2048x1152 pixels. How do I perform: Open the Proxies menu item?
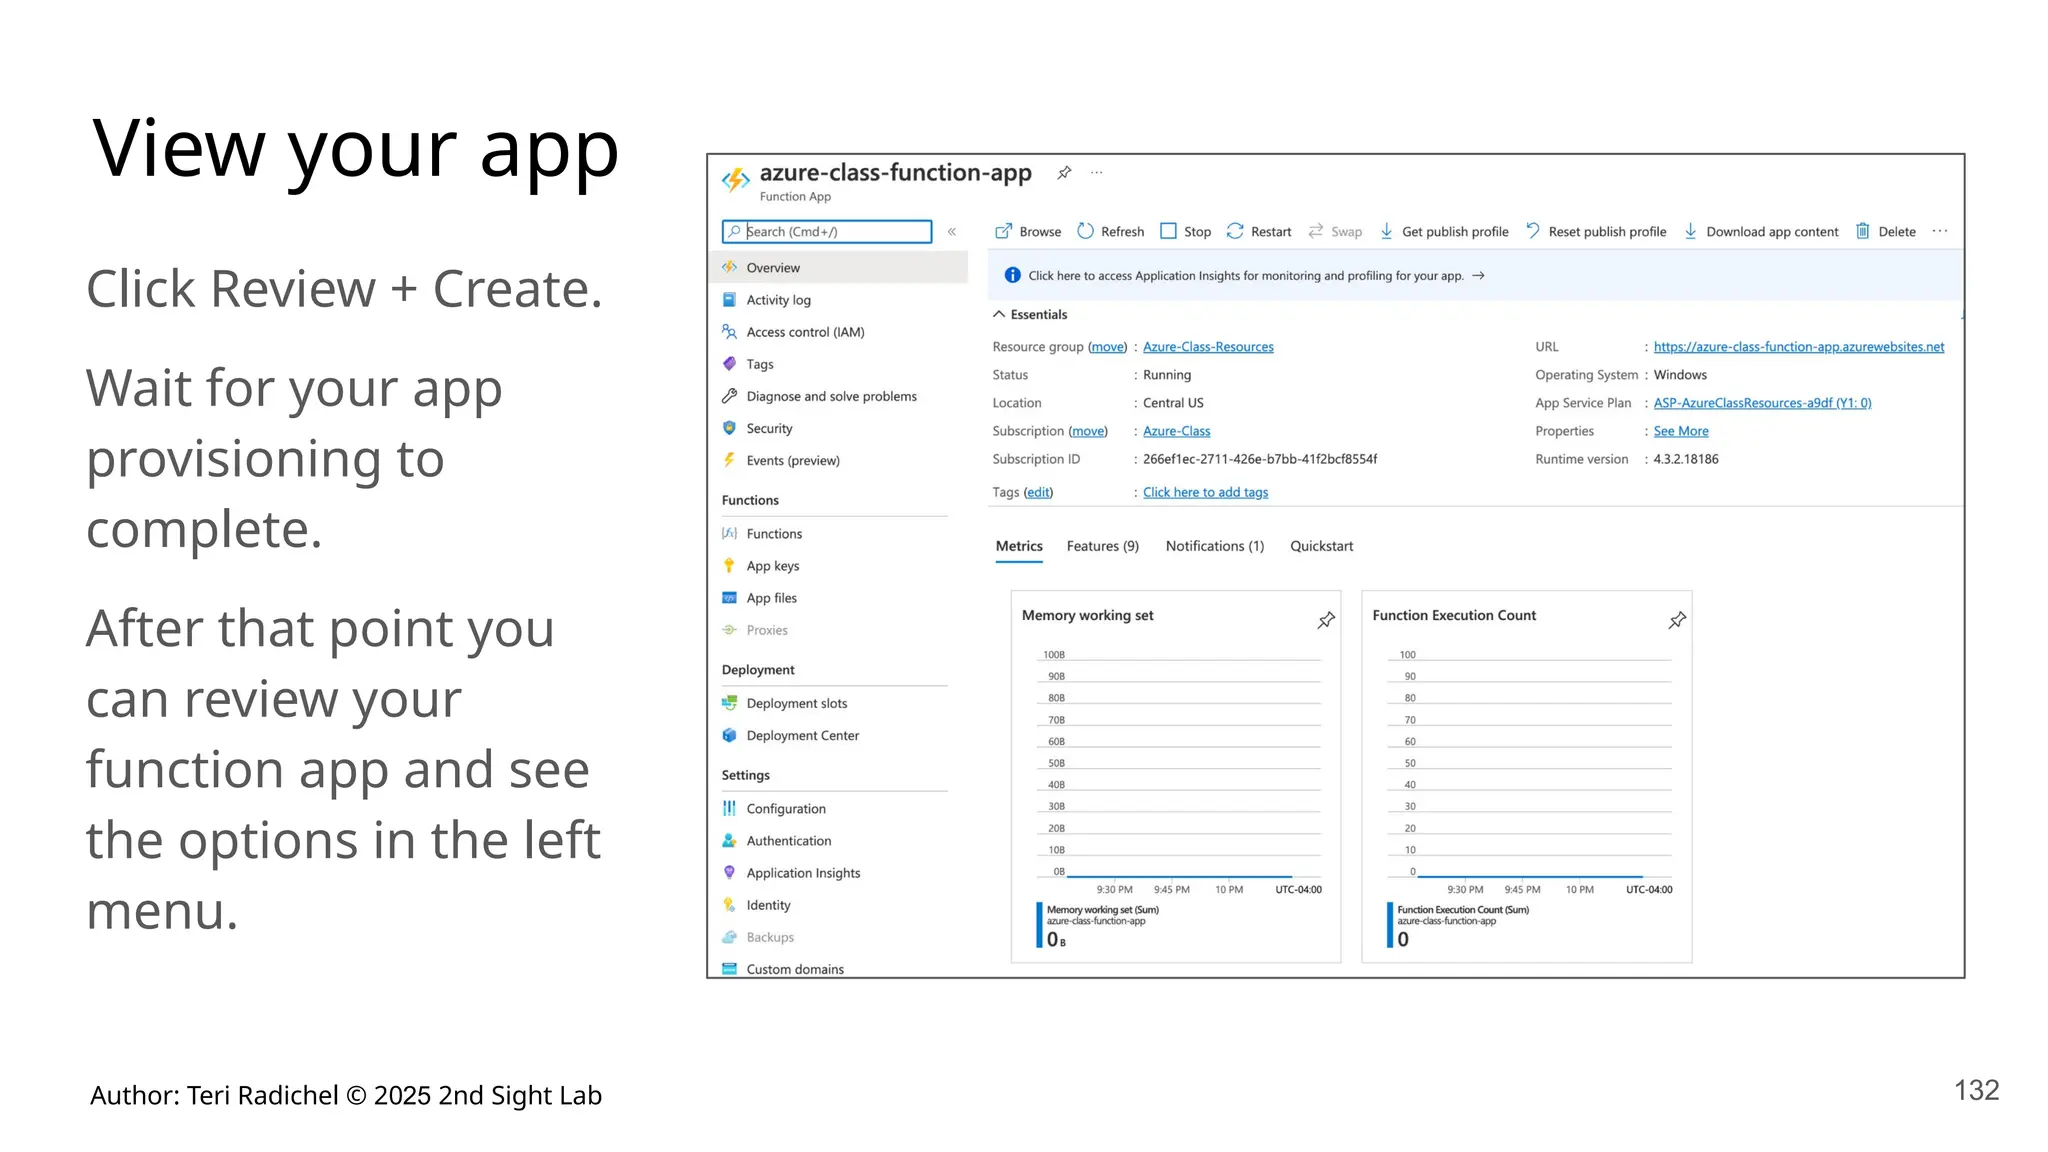coord(767,630)
